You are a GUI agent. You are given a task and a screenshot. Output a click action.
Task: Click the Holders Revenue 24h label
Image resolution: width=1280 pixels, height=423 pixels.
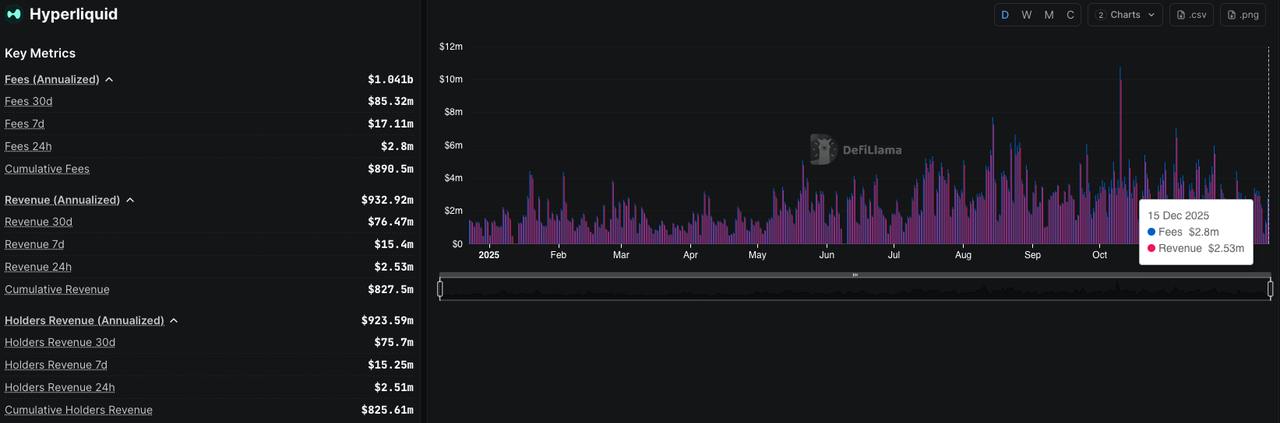tap(60, 388)
